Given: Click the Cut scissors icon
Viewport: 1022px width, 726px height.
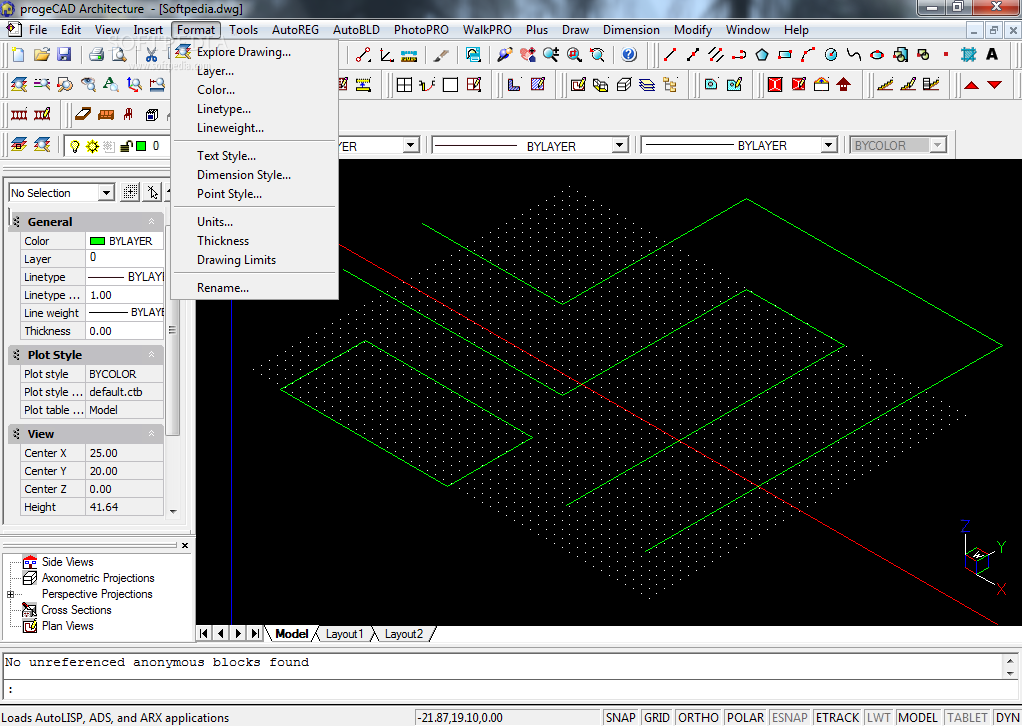Looking at the screenshot, I should coord(151,55).
